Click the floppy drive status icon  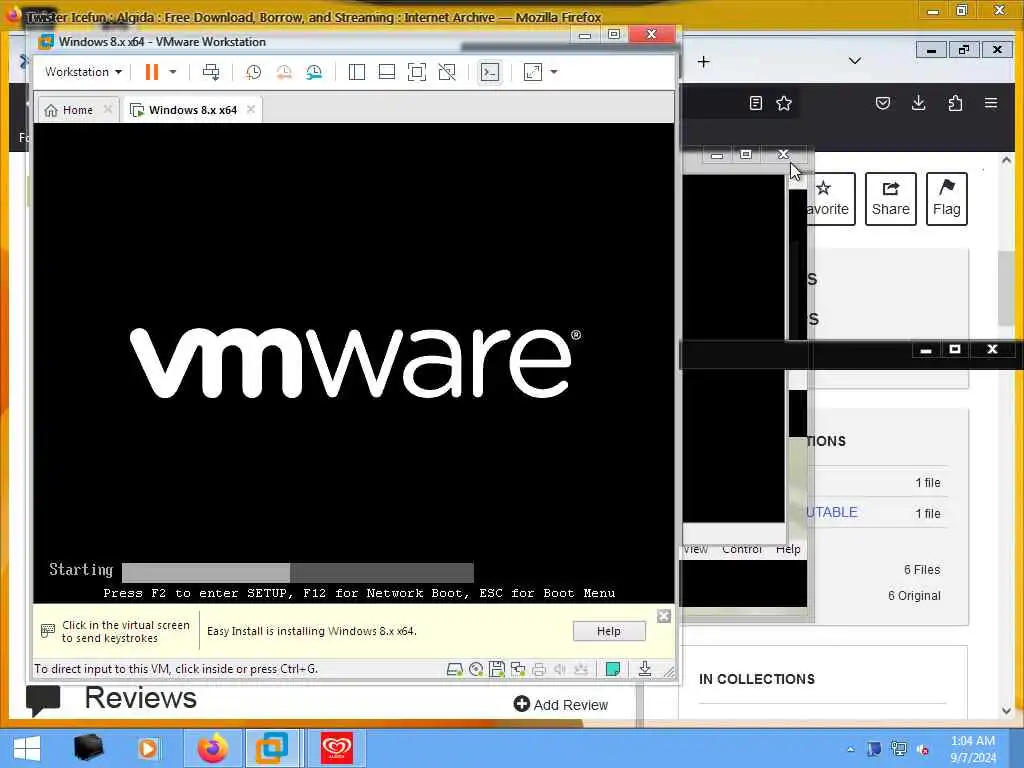[496, 669]
